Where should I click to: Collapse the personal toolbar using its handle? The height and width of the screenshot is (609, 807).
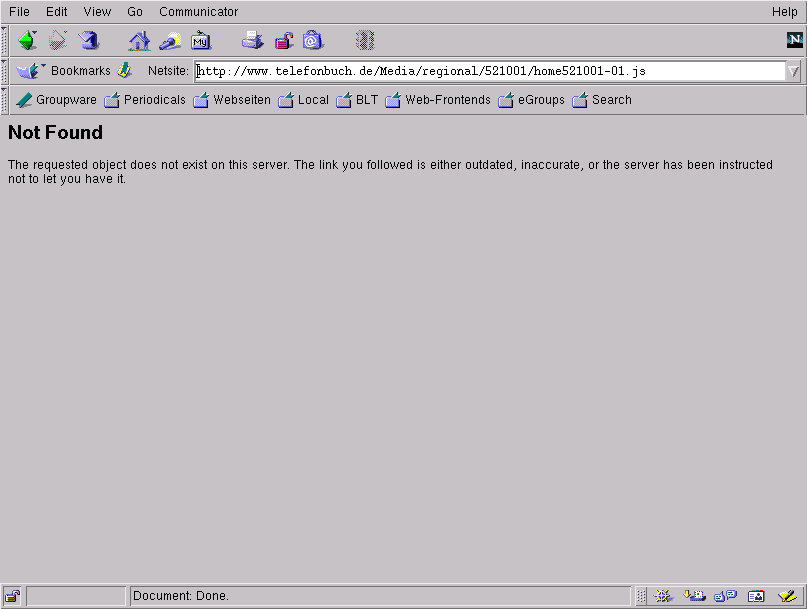pos(5,100)
